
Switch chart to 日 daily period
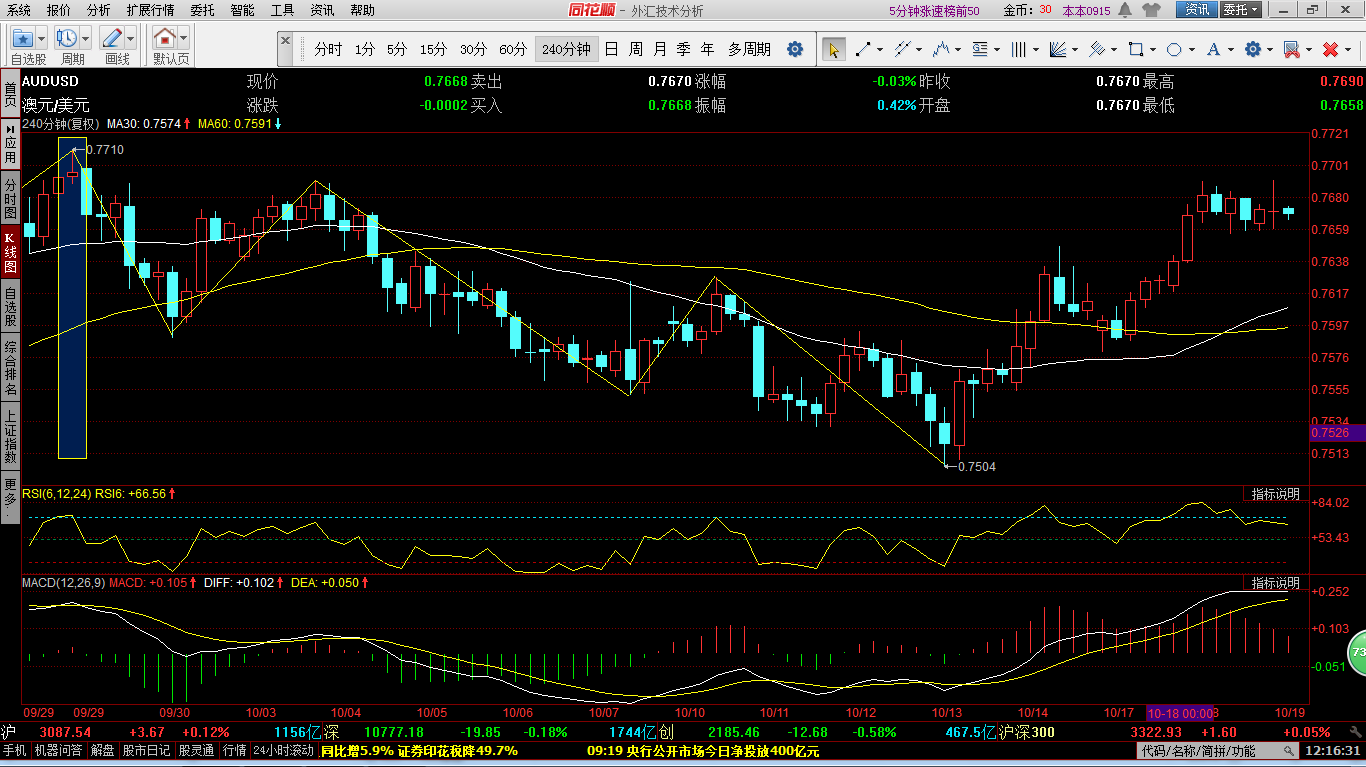tap(611, 49)
